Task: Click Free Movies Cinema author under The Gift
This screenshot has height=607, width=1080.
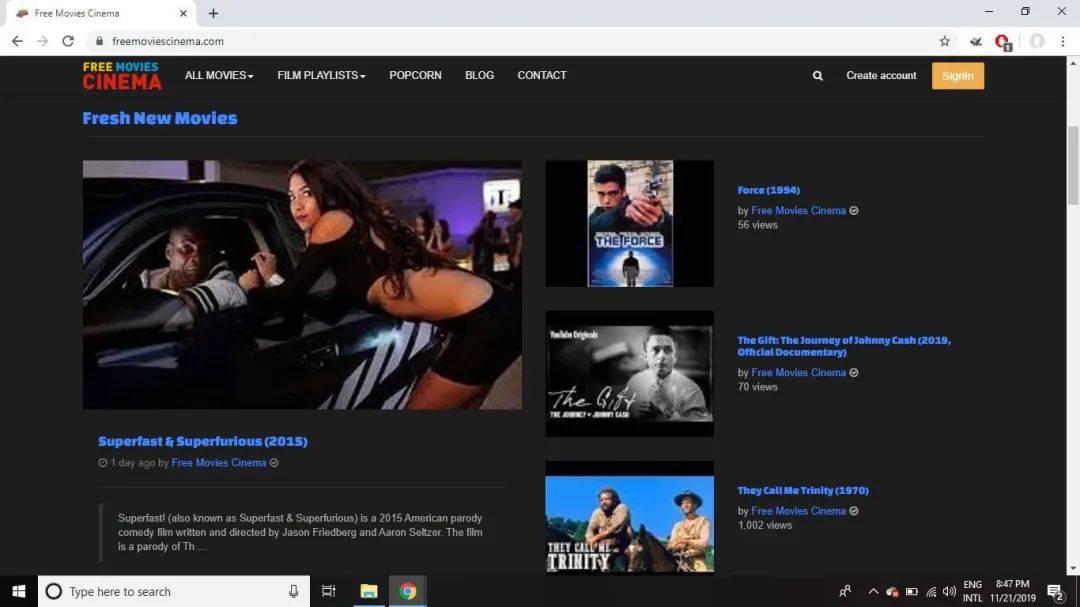Action: tap(798, 373)
